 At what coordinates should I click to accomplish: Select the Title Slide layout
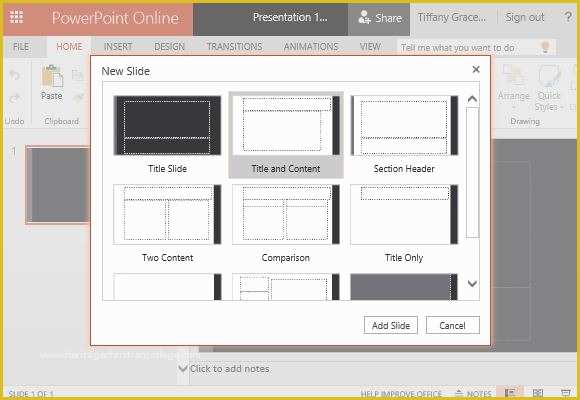coord(167,135)
